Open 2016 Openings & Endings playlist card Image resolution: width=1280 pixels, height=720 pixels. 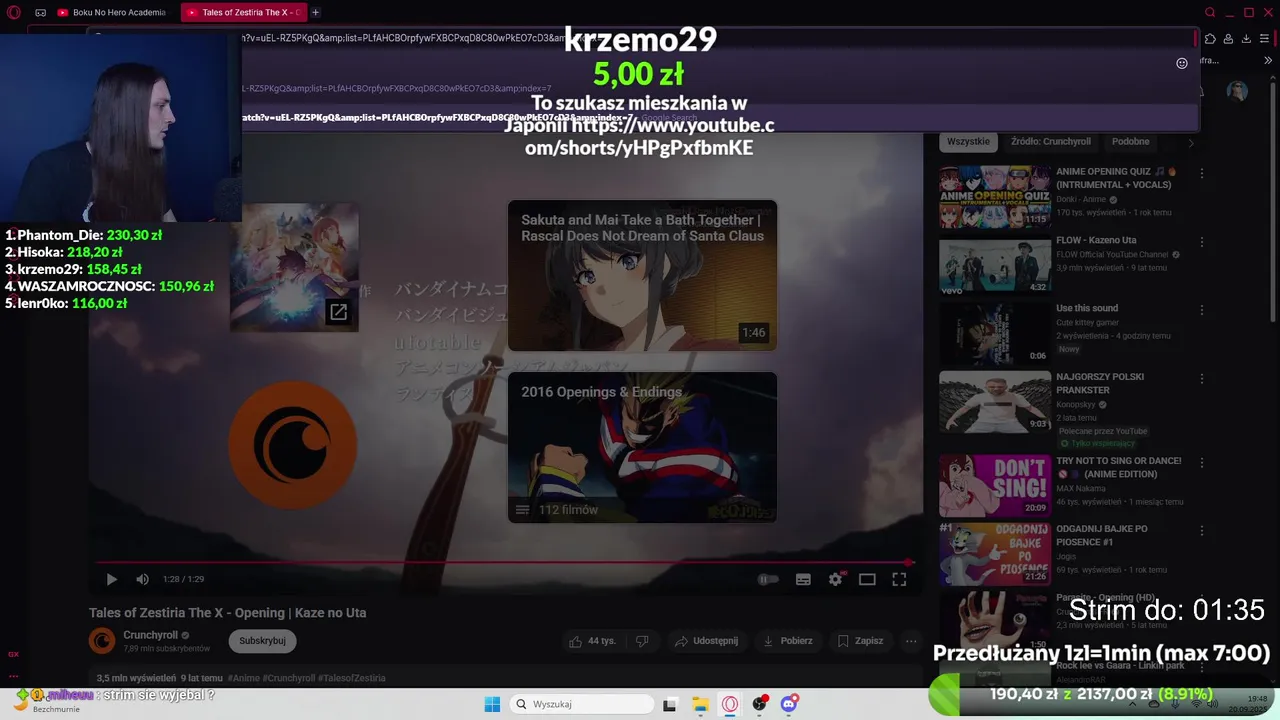click(x=642, y=447)
